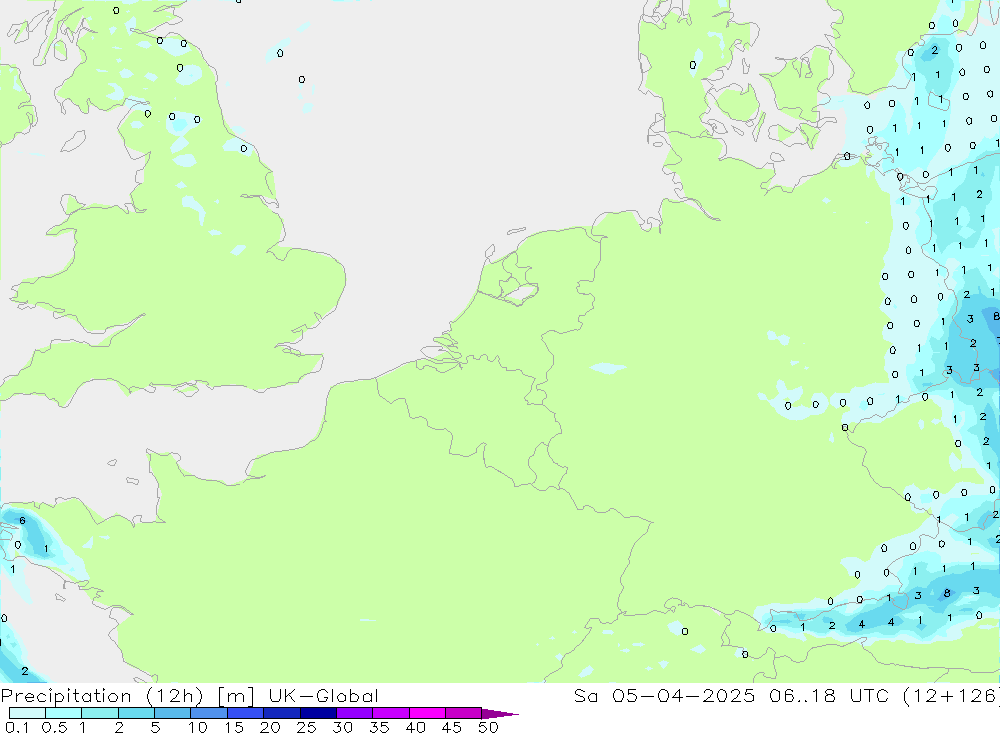The image size is (1000, 733).
Task: Click the '0.5' legend scale label
Action: click(x=54, y=727)
